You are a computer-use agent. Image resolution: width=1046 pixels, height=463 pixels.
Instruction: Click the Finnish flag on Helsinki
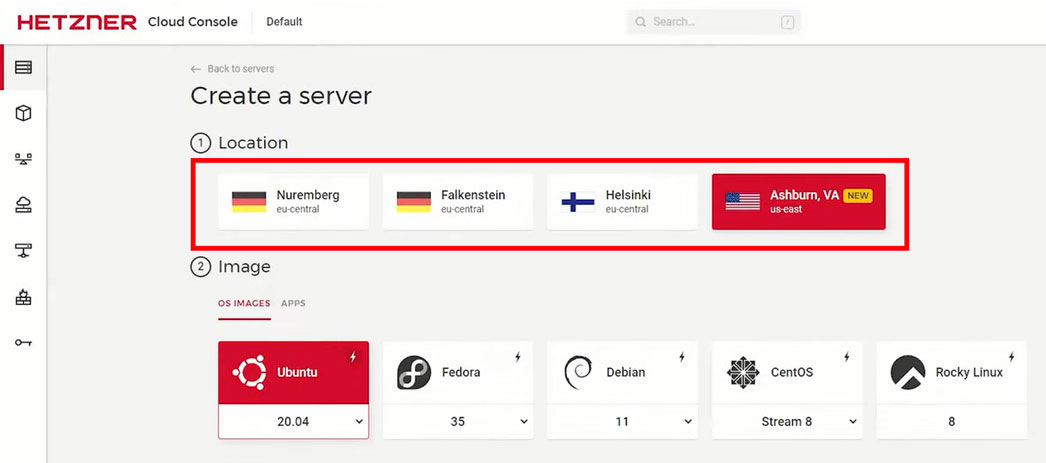[x=578, y=201]
